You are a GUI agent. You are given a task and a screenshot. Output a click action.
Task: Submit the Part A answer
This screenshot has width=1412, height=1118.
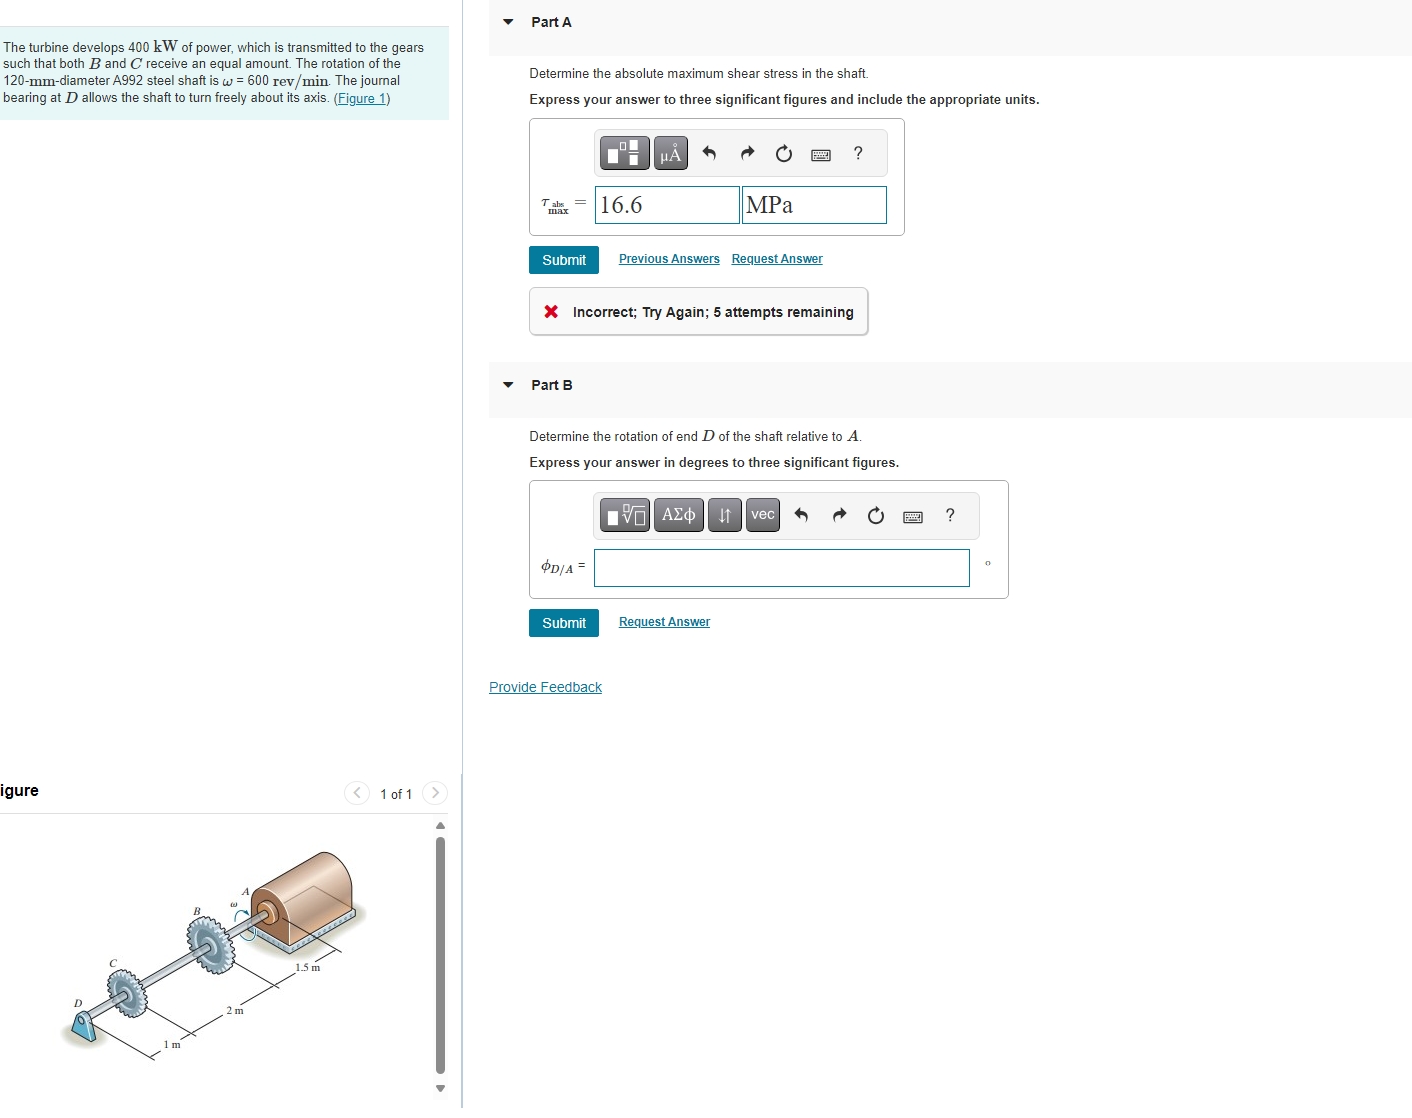[564, 260]
